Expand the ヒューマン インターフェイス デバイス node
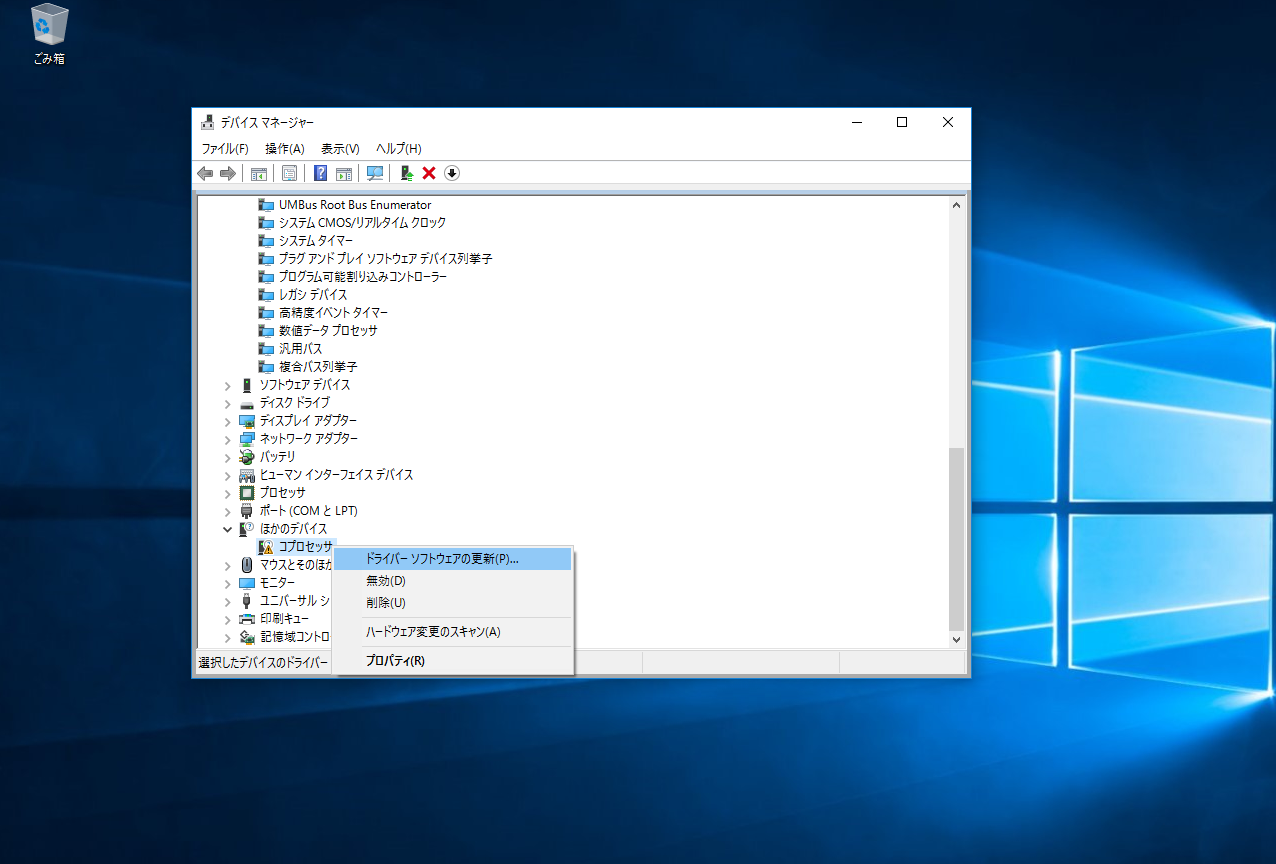This screenshot has width=1276, height=864. pos(228,475)
